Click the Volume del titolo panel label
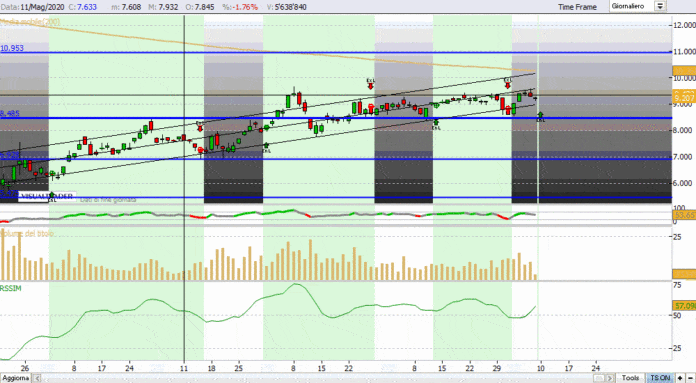This screenshot has width=696, height=383. pyautogui.click(x=27, y=233)
